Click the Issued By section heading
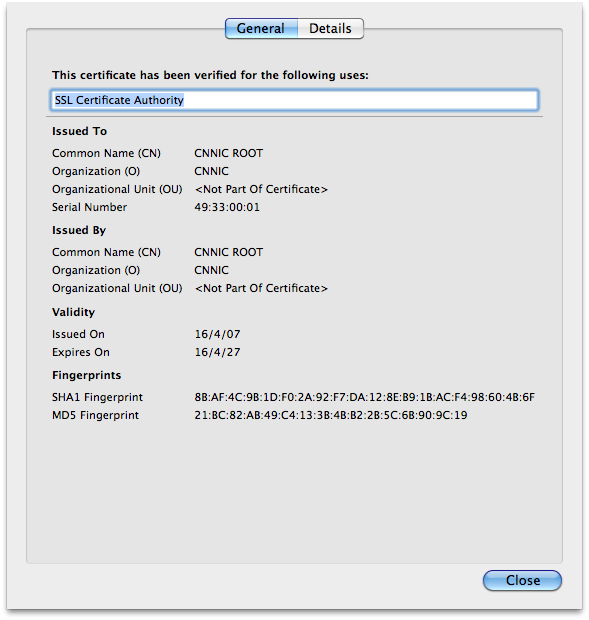 79,230
